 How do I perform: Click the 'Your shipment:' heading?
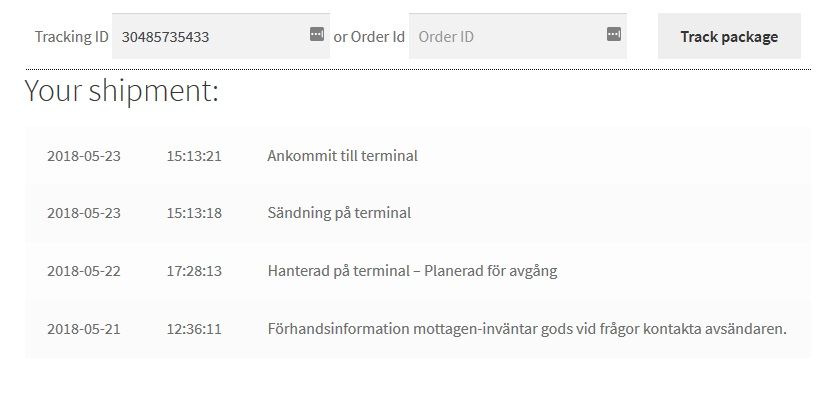(x=121, y=91)
